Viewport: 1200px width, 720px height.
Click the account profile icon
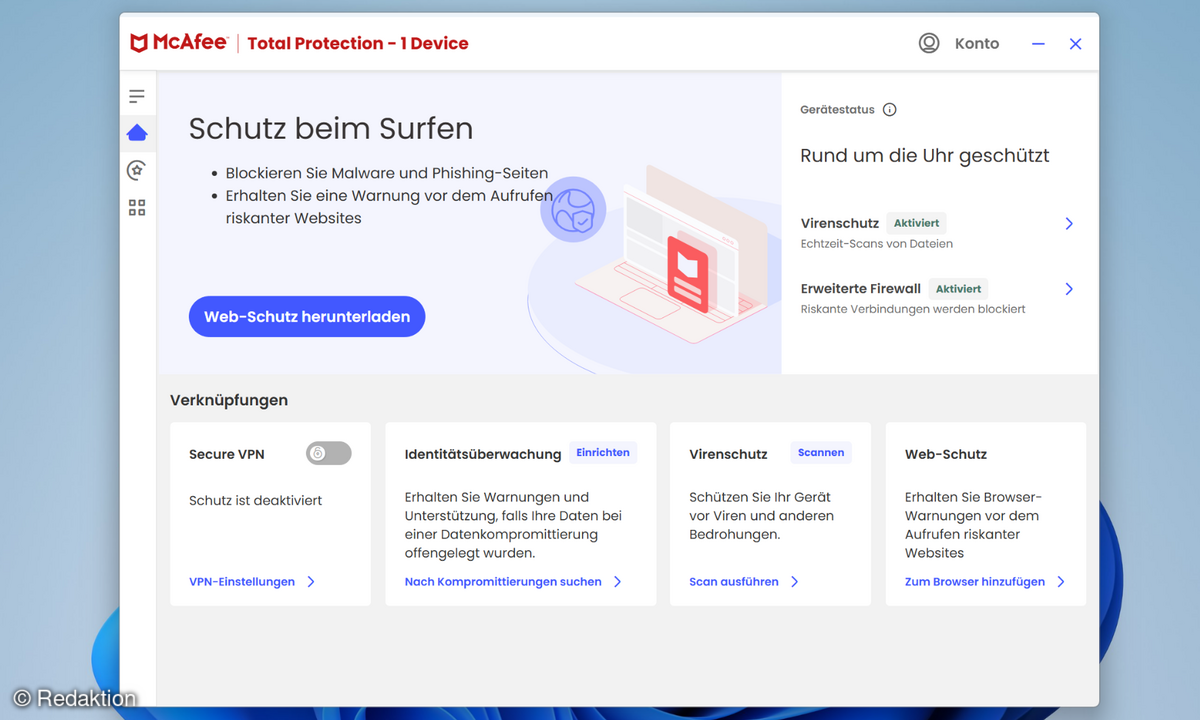(x=929, y=43)
